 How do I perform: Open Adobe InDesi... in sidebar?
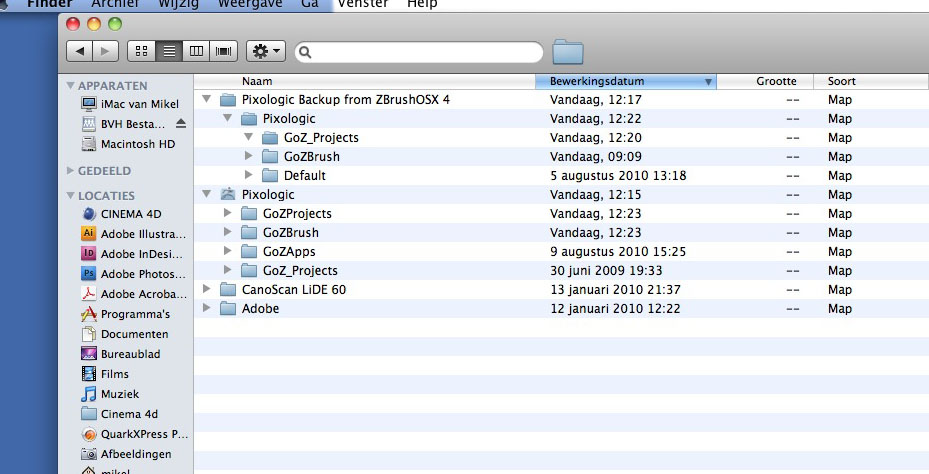132,254
